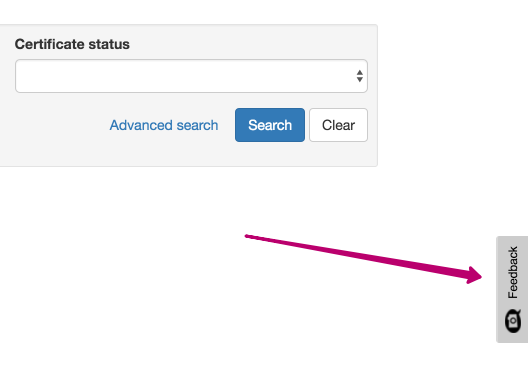Image resolution: width=528 pixels, height=389 pixels.
Task: Open the Certificate status dropdown
Action: click(x=191, y=76)
